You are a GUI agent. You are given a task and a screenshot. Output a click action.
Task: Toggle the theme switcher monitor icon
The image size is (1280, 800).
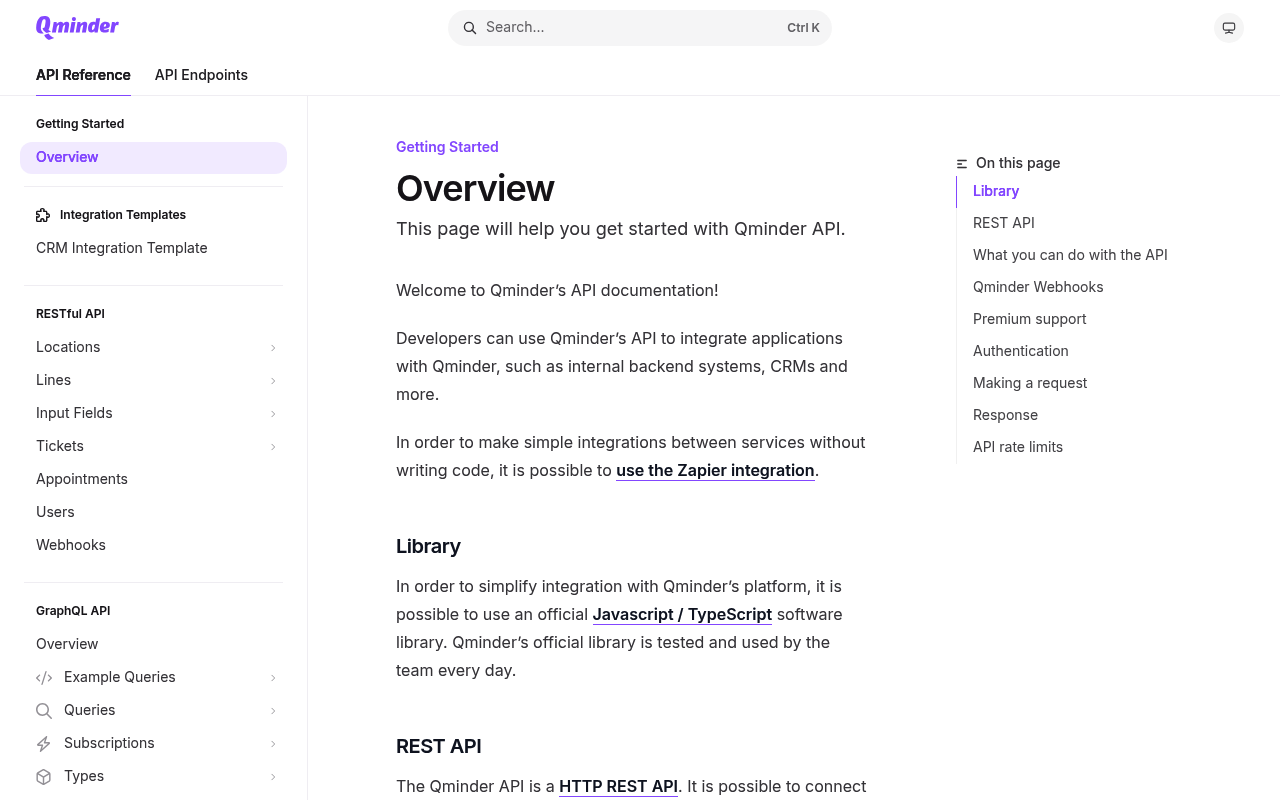pyautogui.click(x=1229, y=28)
